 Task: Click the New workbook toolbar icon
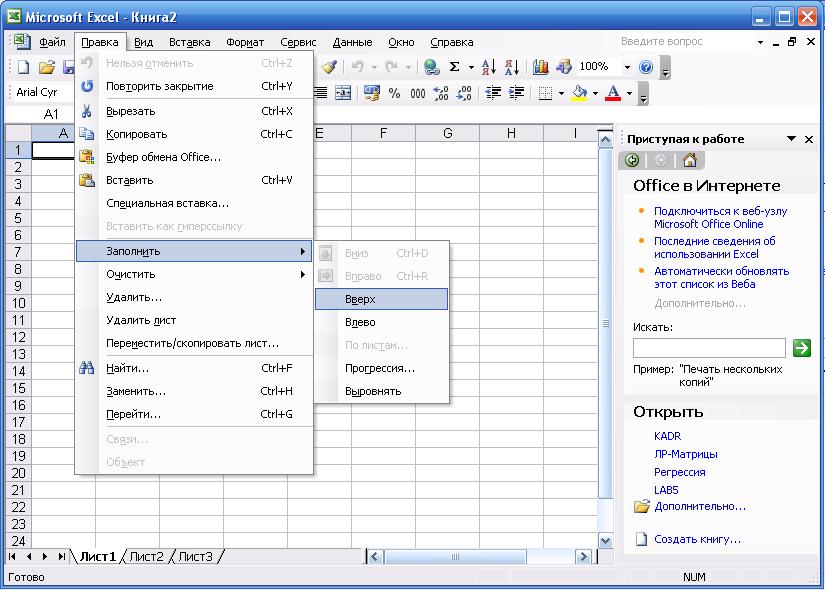click(24, 67)
